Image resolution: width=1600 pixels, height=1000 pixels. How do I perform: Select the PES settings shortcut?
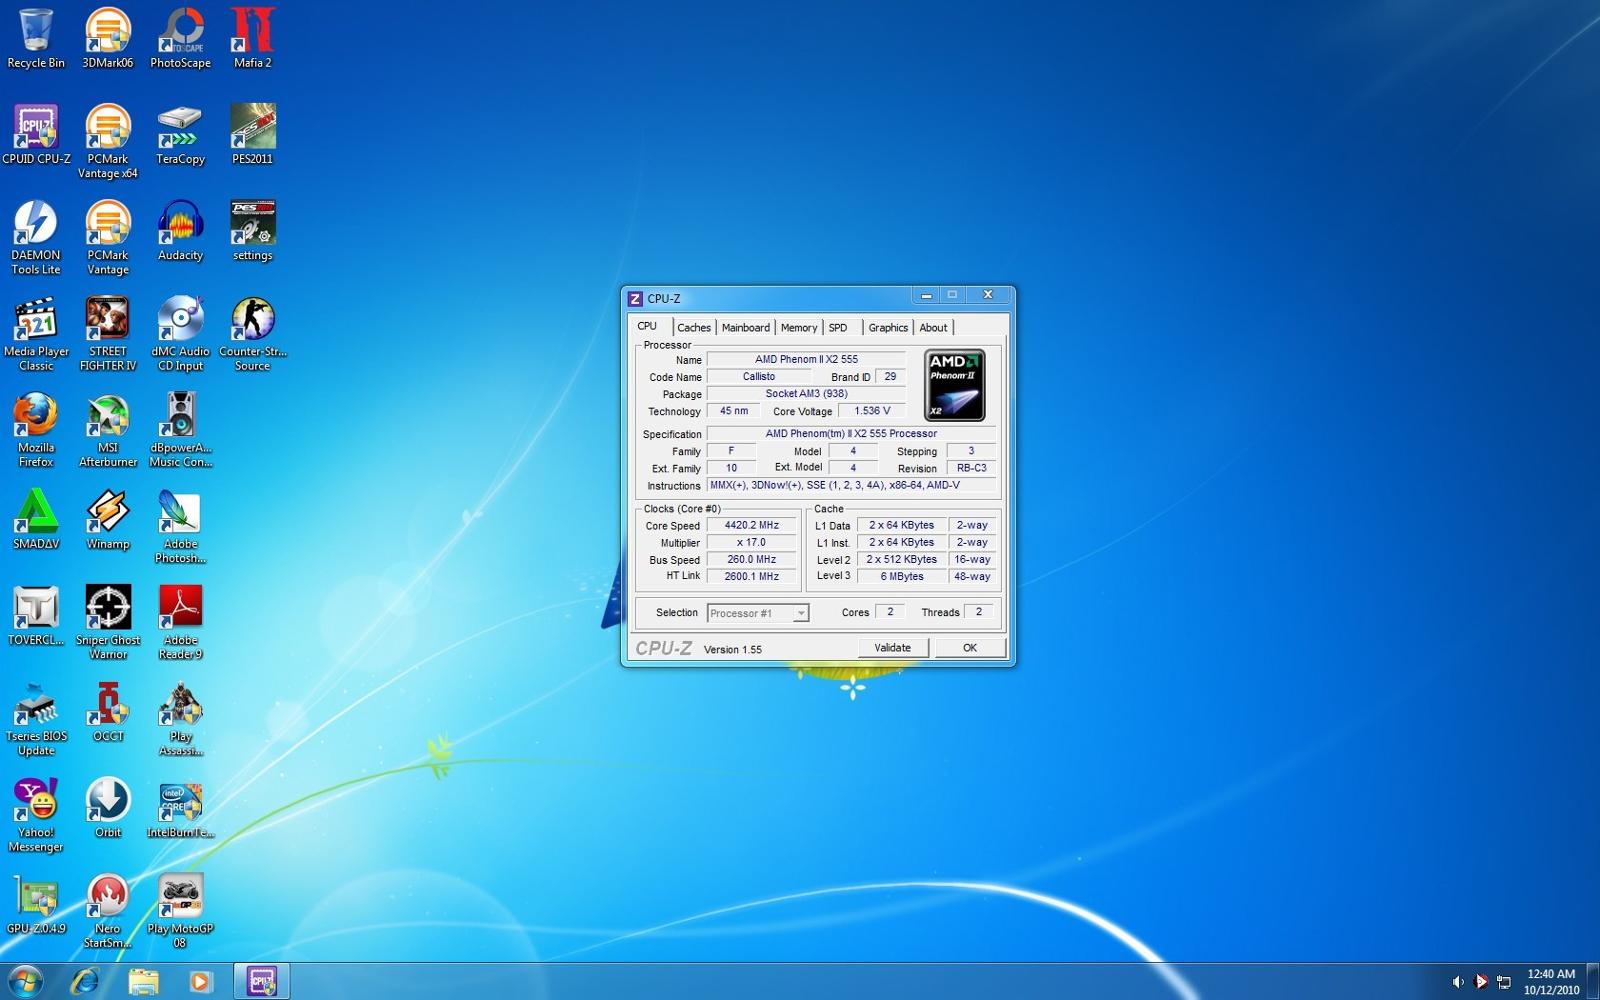tap(253, 231)
